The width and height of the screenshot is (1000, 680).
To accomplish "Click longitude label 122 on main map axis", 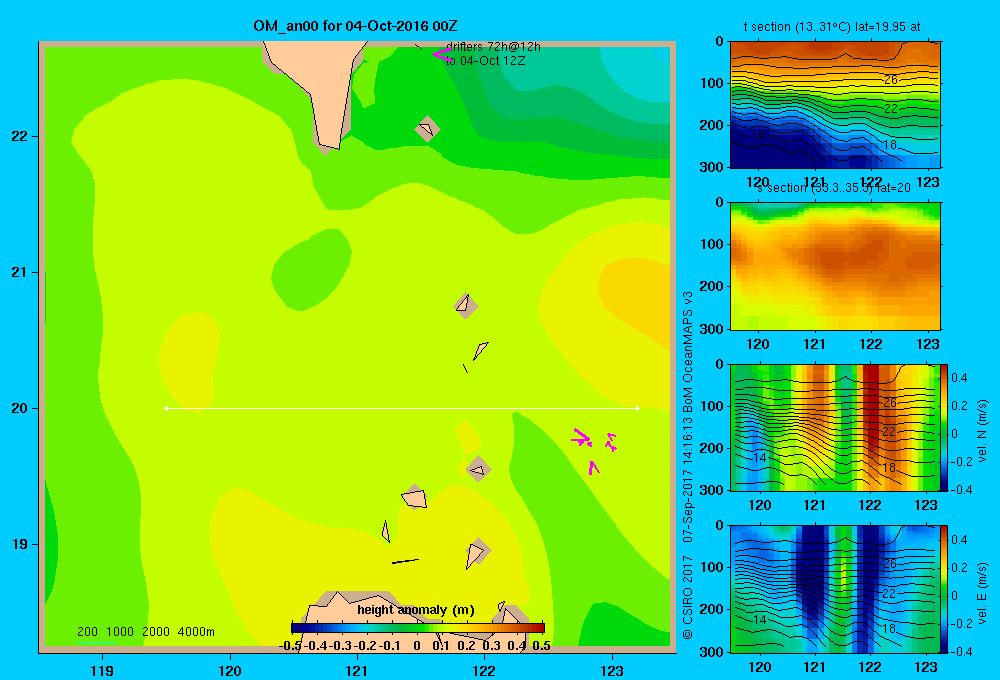I will pyautogui.click(x=485, y=670).
